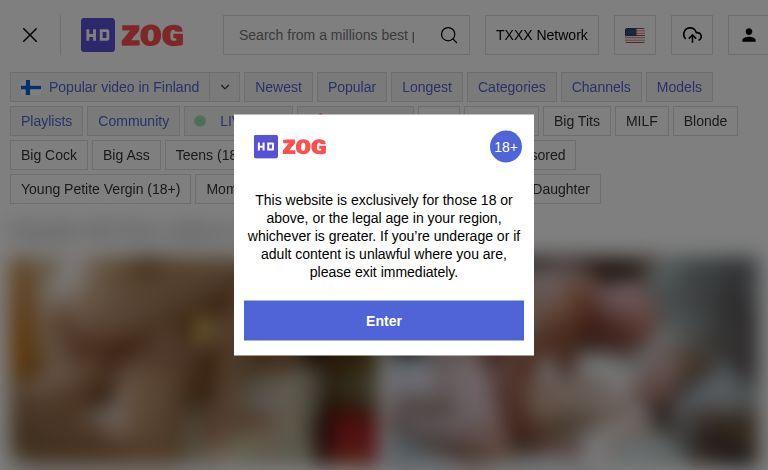This screenshot has height=470, width=768.
Task: Select Popular video in Finland
Action: (x=110, y=87)
